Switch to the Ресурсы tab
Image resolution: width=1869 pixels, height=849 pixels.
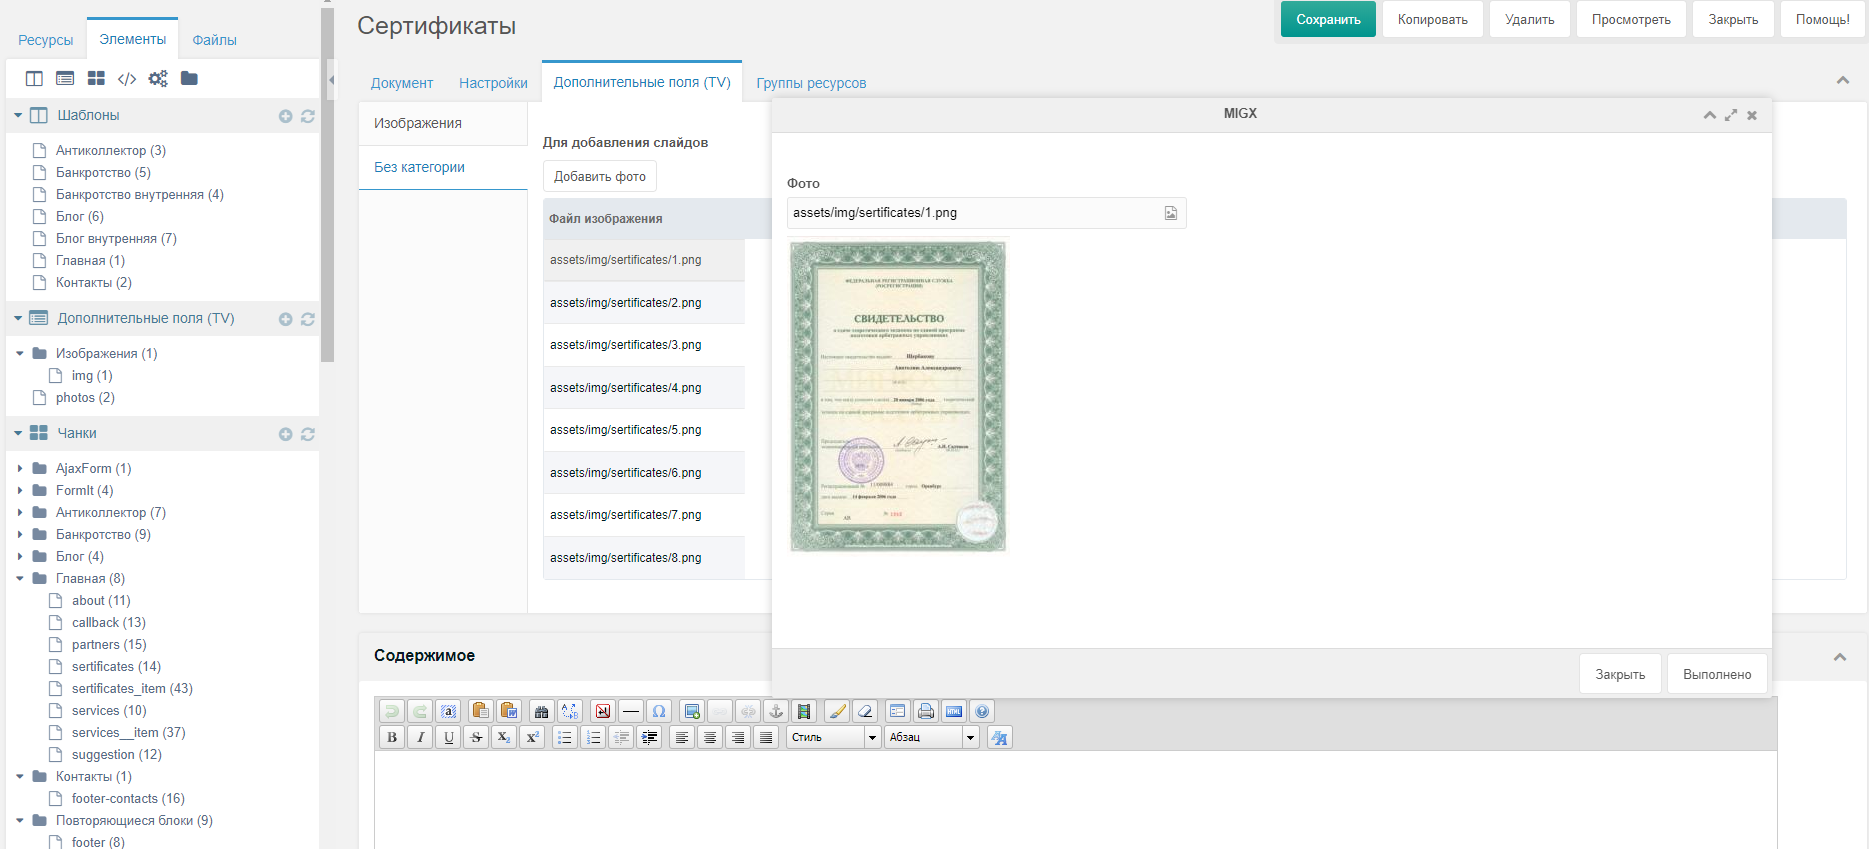coord(46,40)
